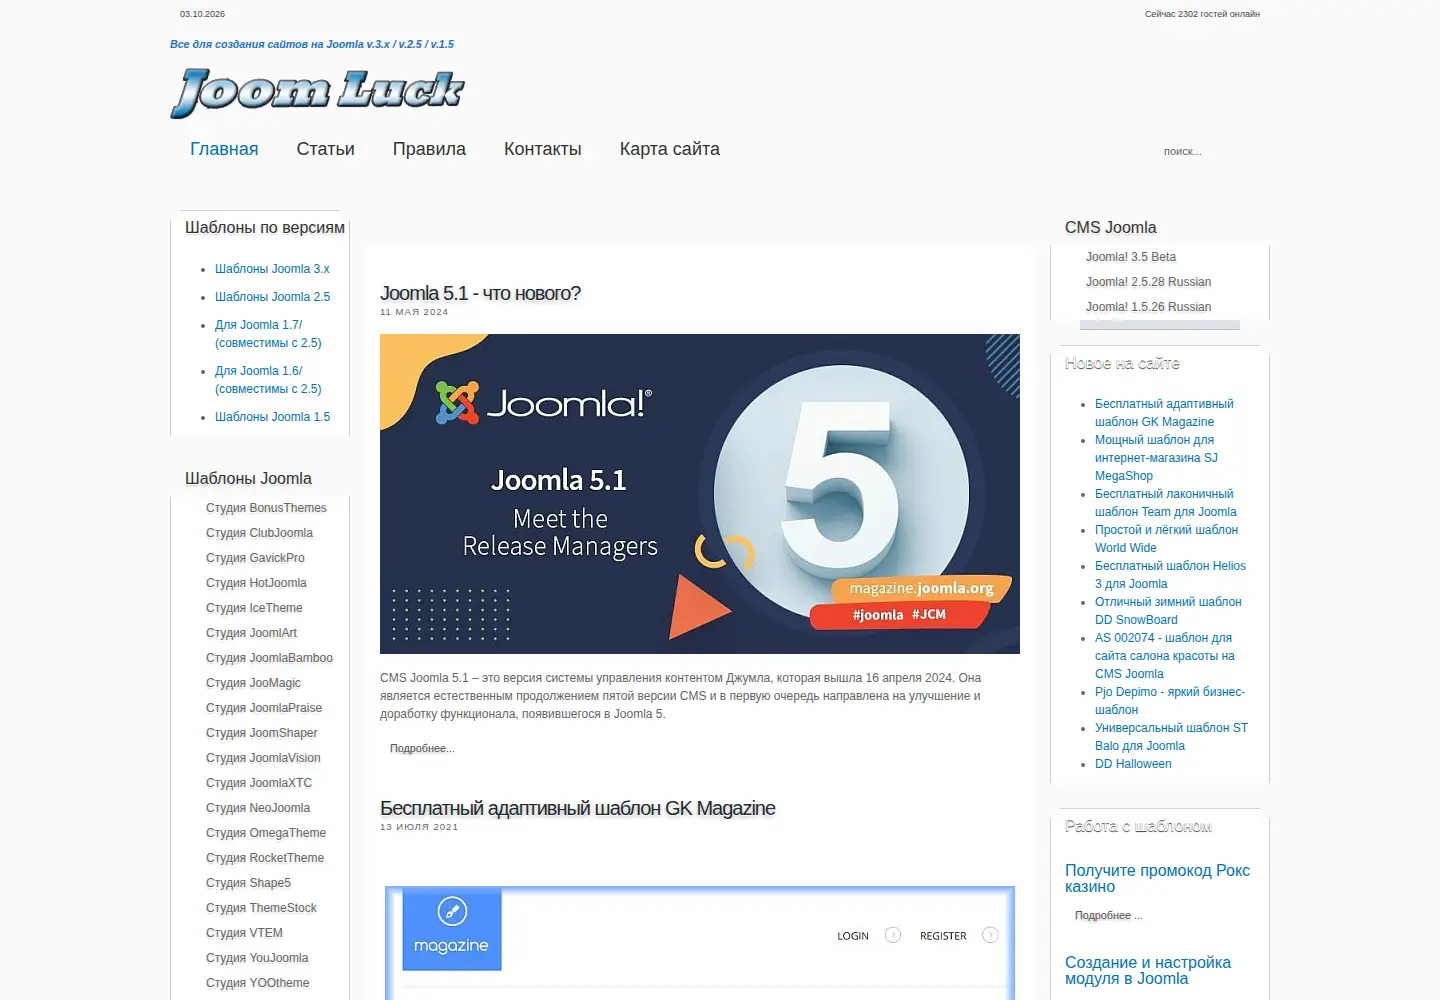Select Для Joomla 1.6 templates link
This screenshot has height=1000, width=1440.
coord(268,380)
